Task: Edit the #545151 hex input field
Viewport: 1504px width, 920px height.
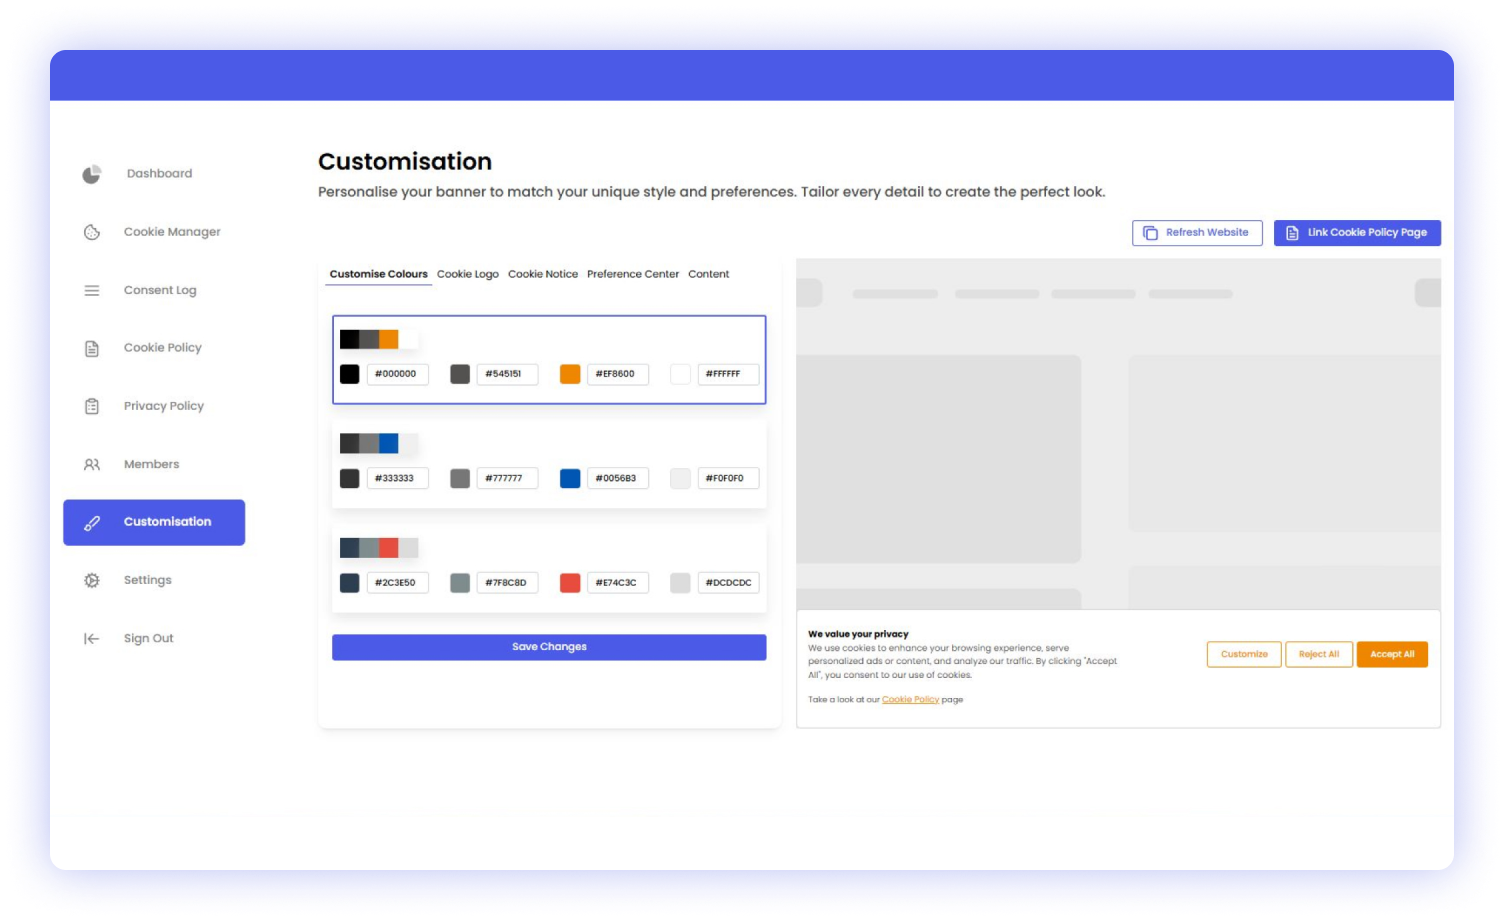Action: pyautogui.click(x=508, y=374)
